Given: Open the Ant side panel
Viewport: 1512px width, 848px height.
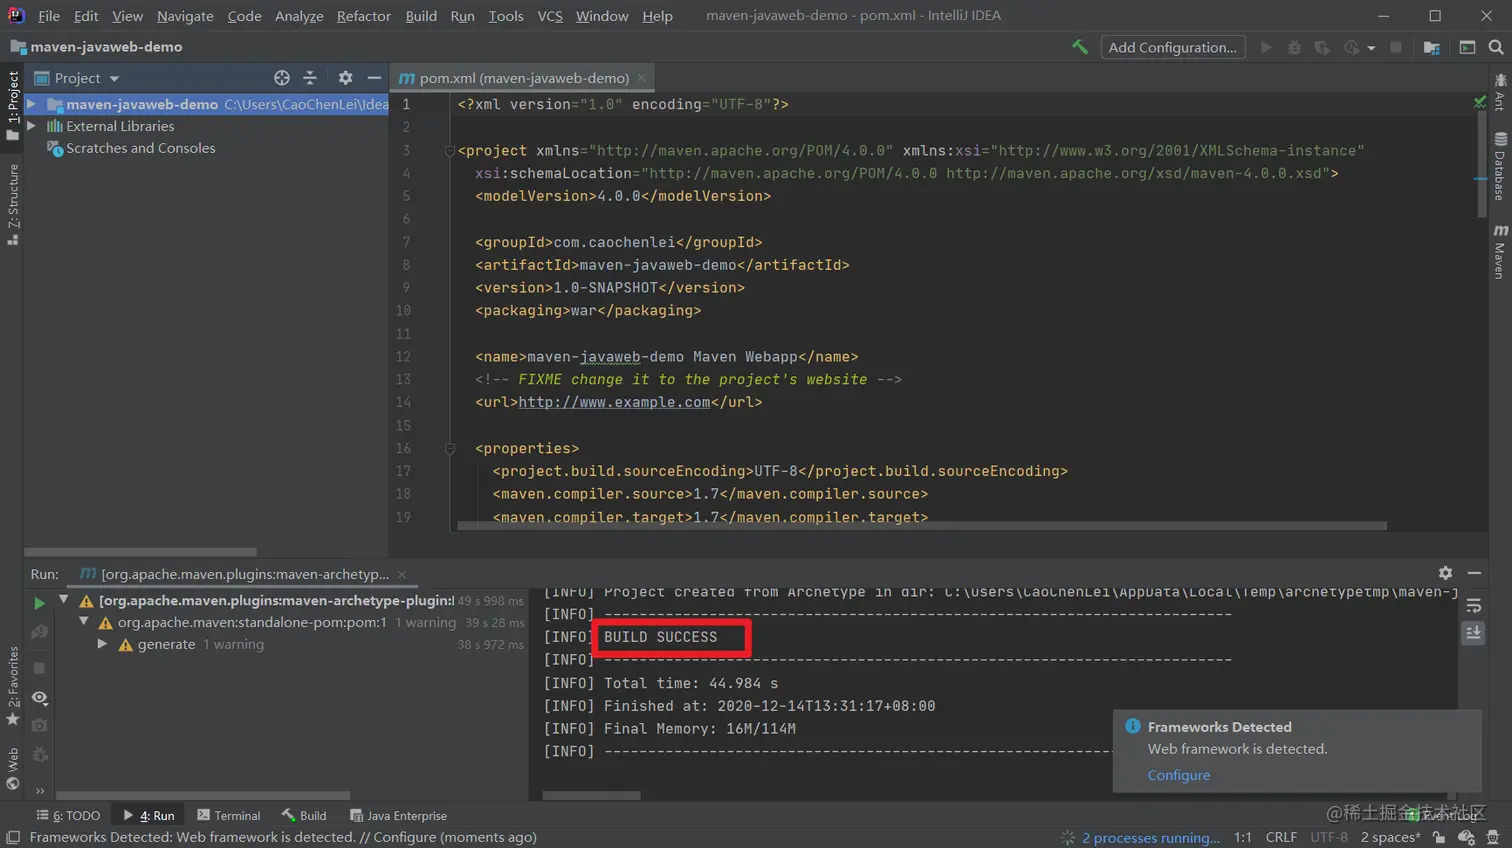Looking at the screenshot, I should (1499, 91).
